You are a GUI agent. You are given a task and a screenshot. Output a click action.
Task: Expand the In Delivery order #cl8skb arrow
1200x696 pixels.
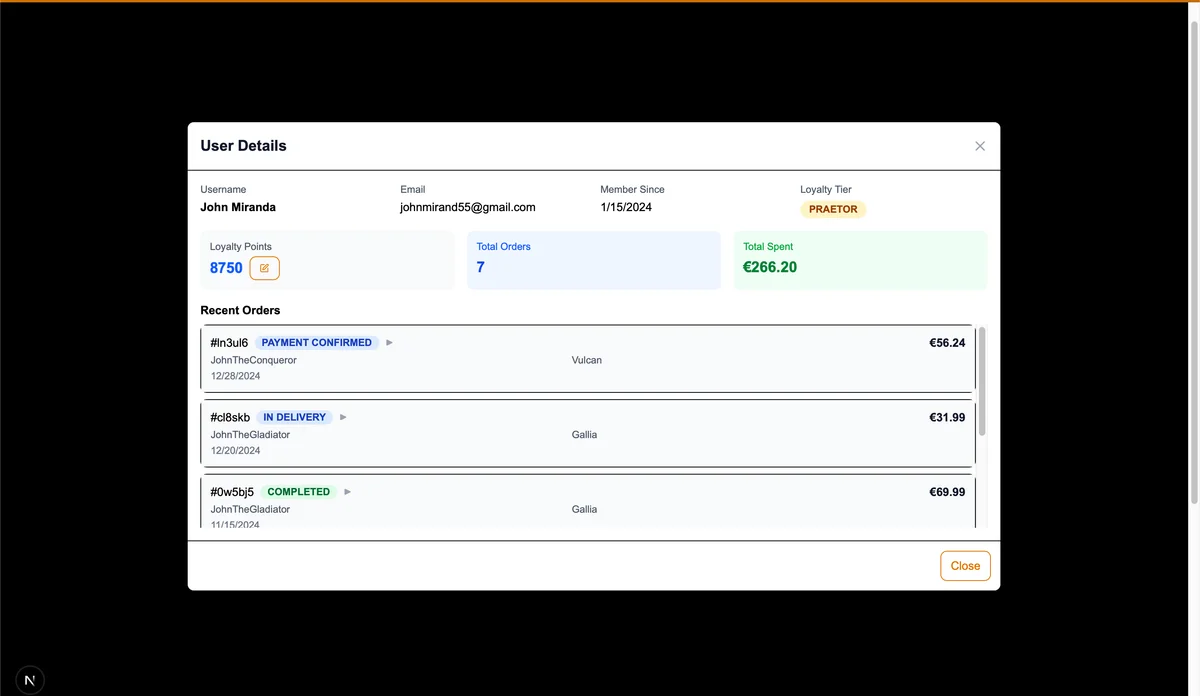[343, 417]
